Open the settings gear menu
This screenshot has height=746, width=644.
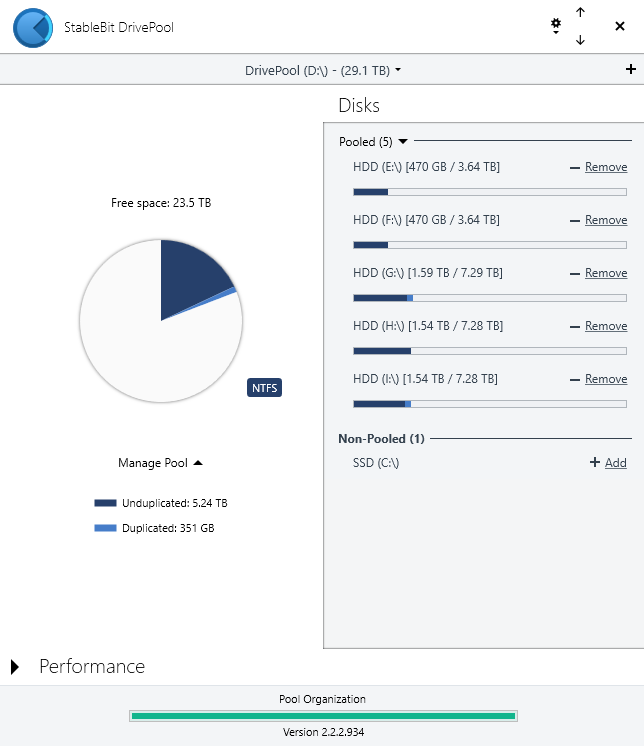(556, 25)
